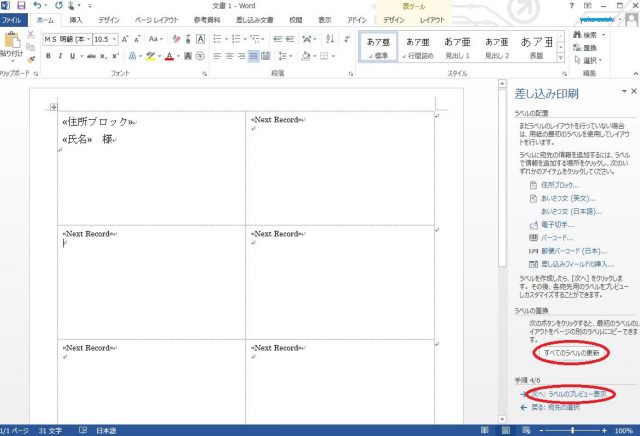
Task: Click the table move handle icon
Action: pos(53,107)
